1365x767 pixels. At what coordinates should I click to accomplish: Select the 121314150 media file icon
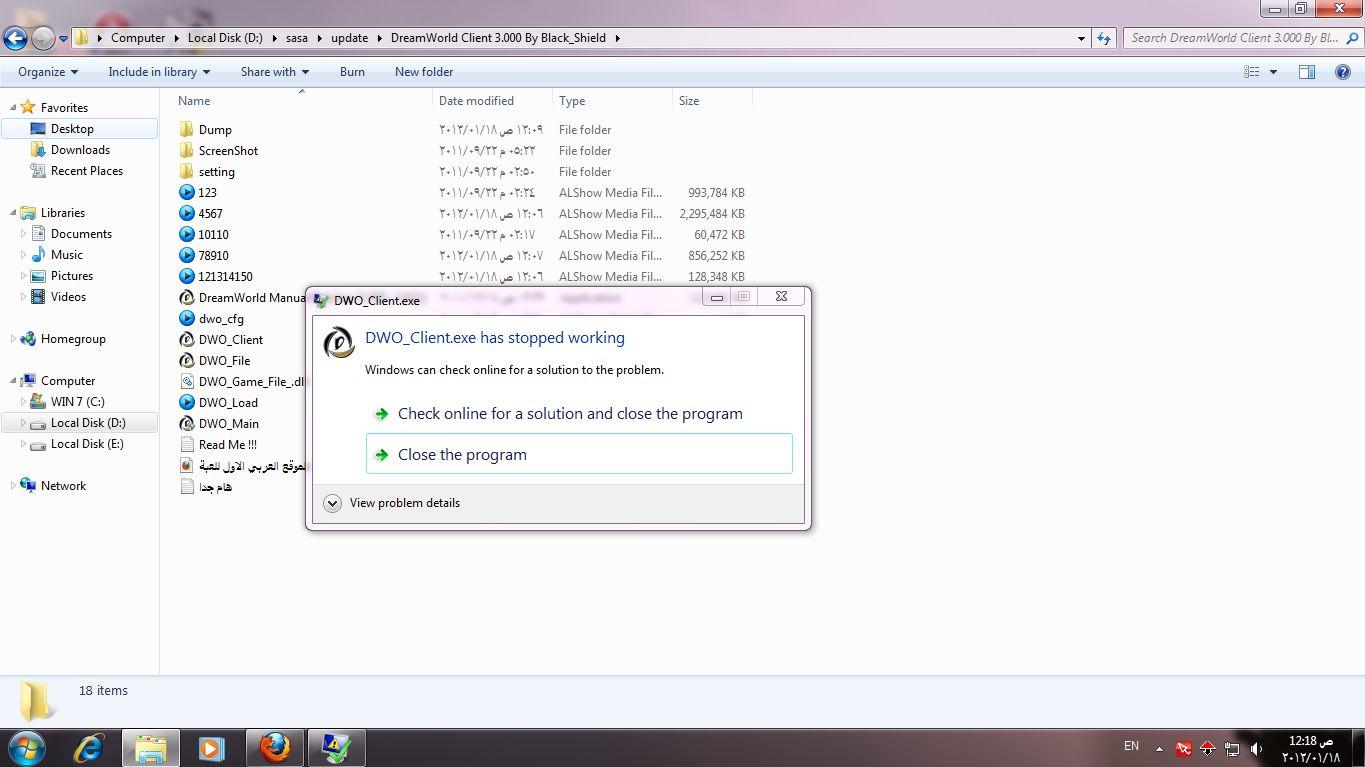(187, 276)
